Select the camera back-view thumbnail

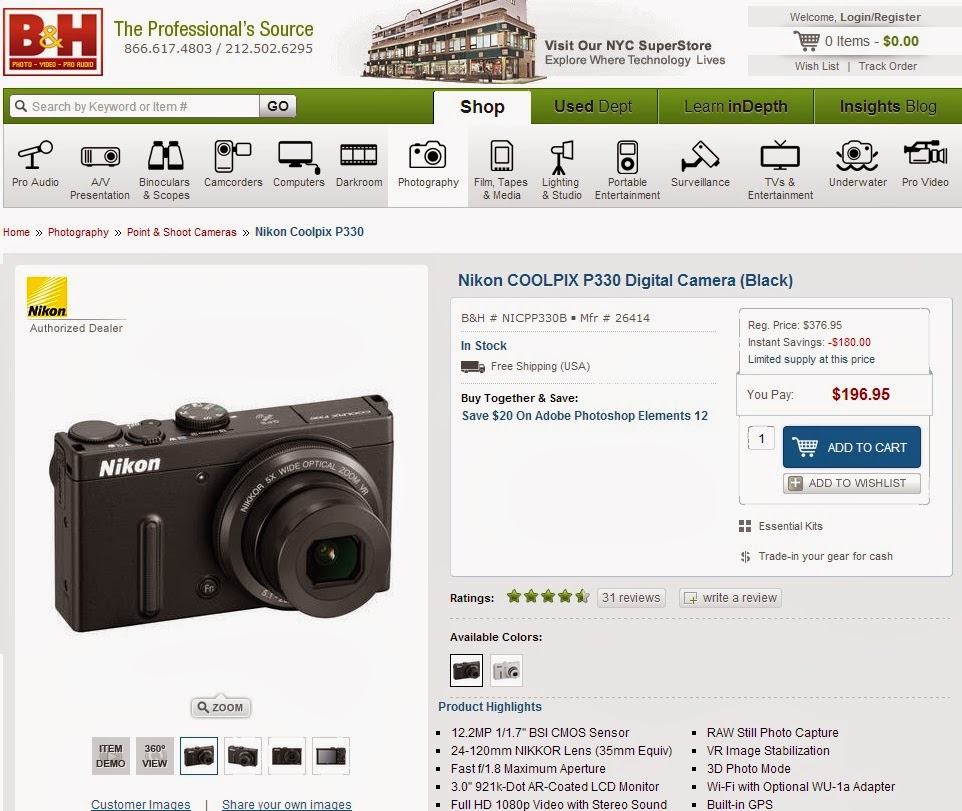[331, 756]
